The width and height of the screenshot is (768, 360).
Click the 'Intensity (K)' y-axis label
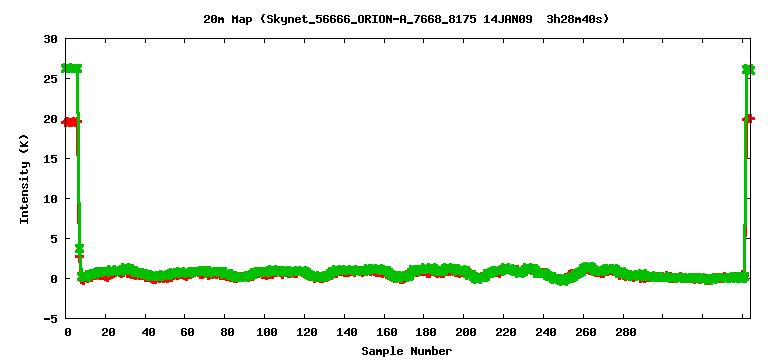[x=24, y=178]
